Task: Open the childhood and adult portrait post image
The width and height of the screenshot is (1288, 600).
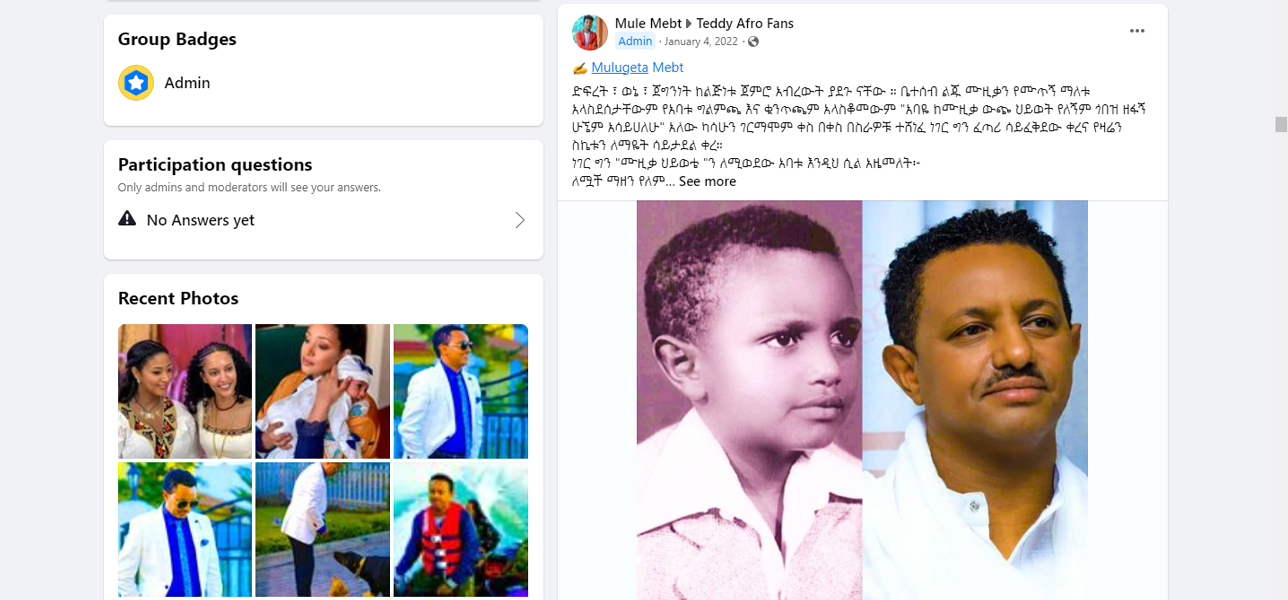Action: tap(862, 400)
